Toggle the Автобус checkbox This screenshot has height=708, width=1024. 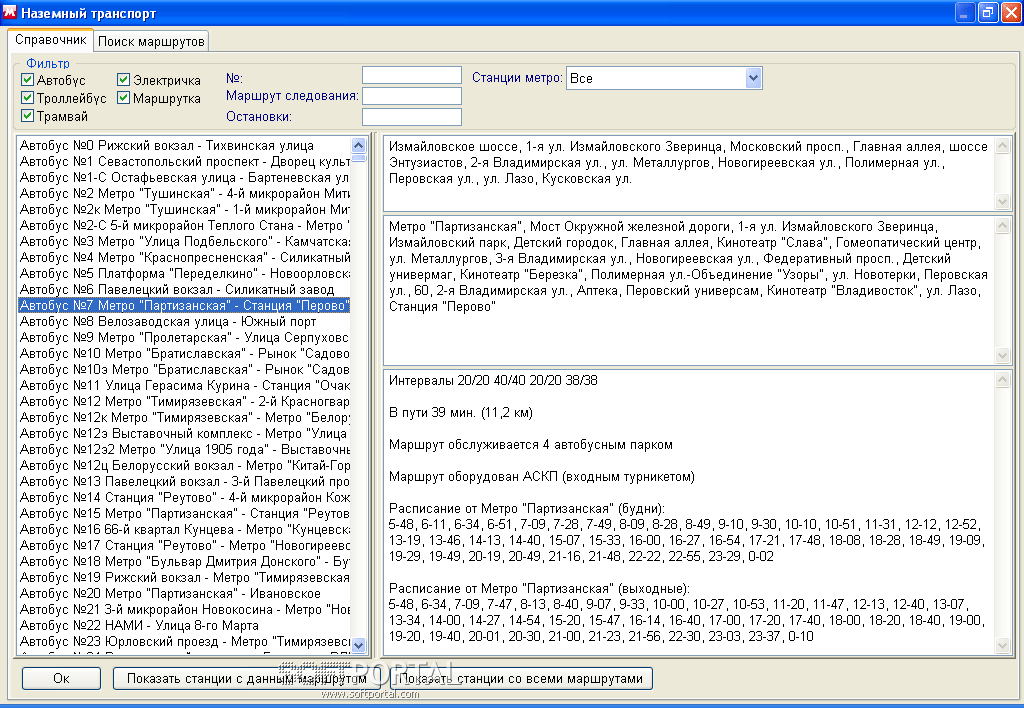pyautogui.click(x=27, y=80)
